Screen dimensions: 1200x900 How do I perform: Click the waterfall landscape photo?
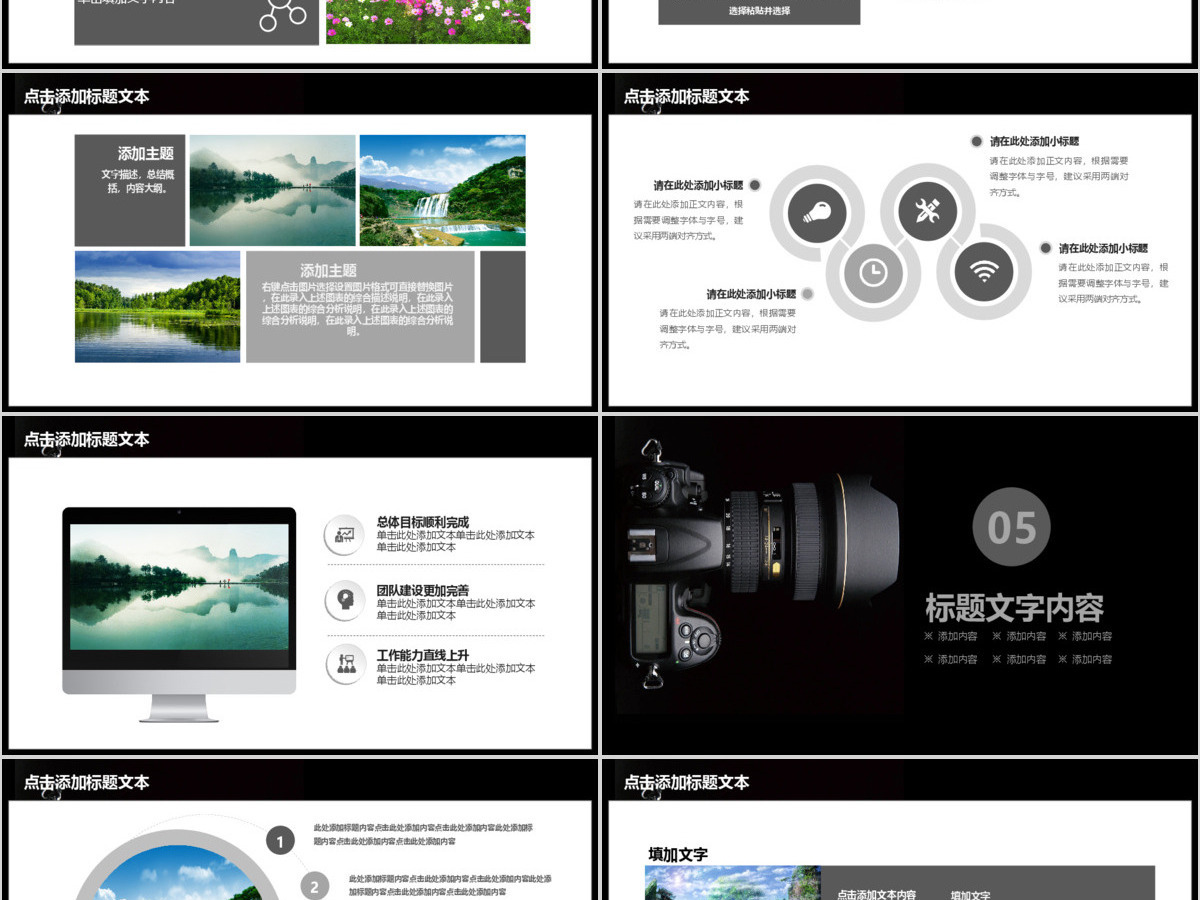[442, 190]
